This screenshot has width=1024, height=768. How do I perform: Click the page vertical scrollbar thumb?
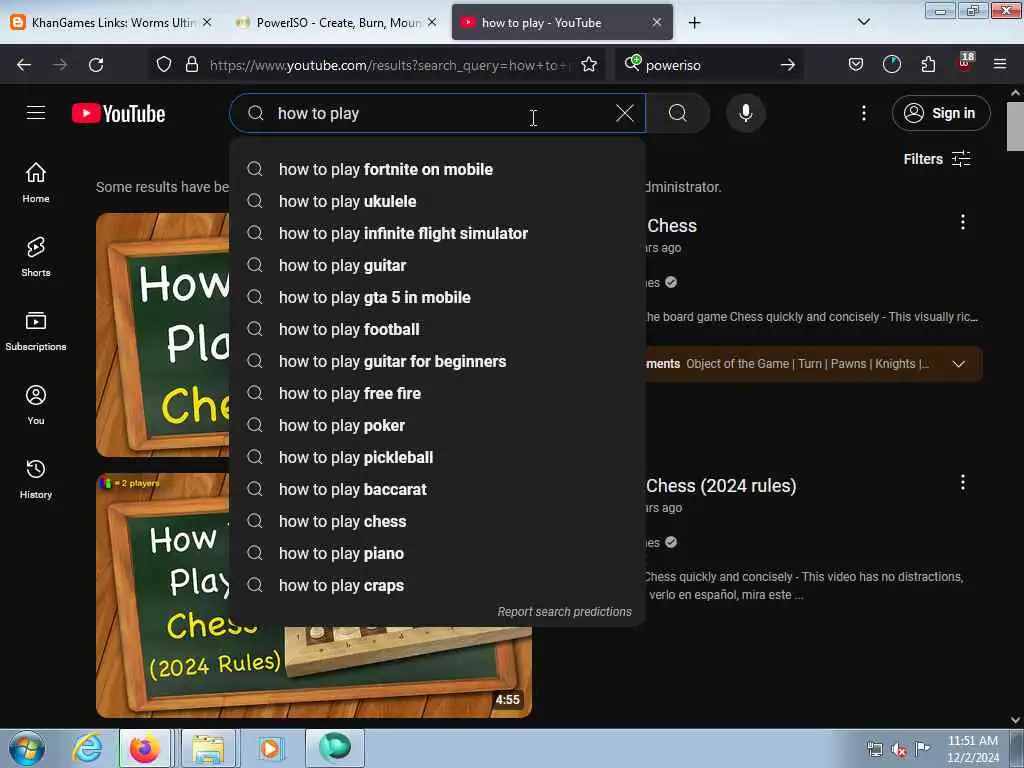(x=1015, y=126)
